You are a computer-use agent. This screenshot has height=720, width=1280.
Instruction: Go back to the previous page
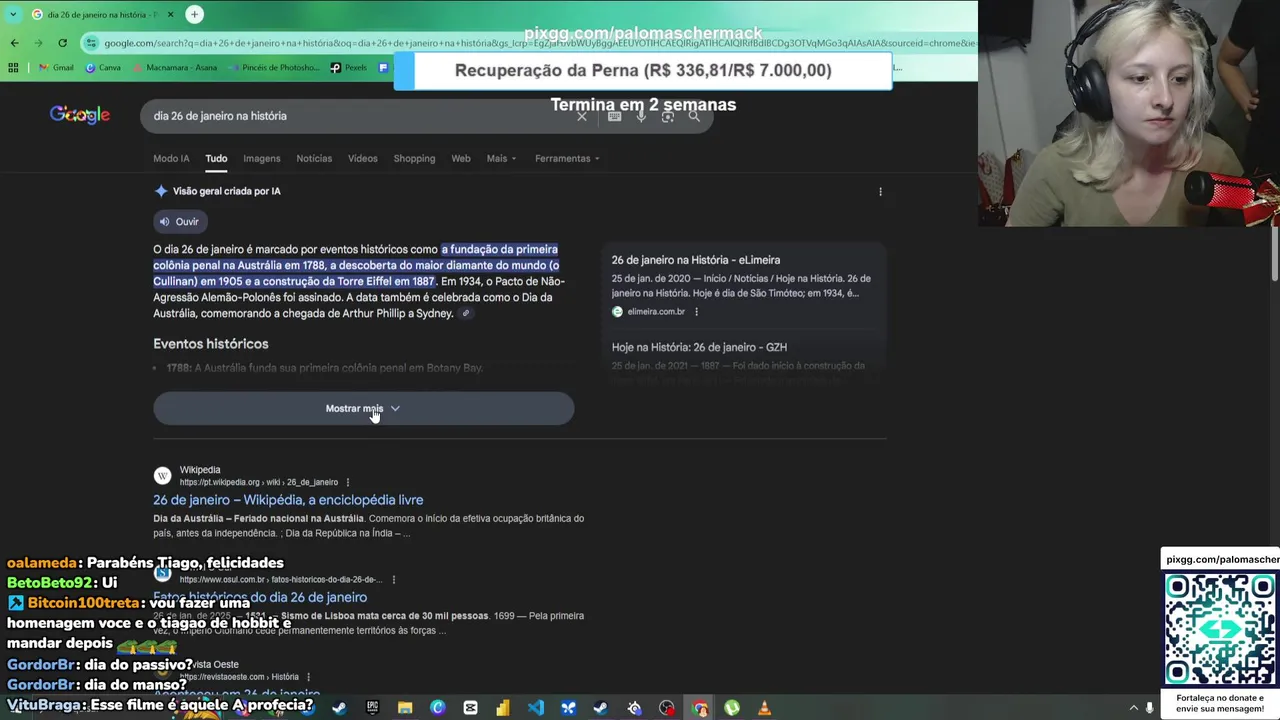pos(14,43)
